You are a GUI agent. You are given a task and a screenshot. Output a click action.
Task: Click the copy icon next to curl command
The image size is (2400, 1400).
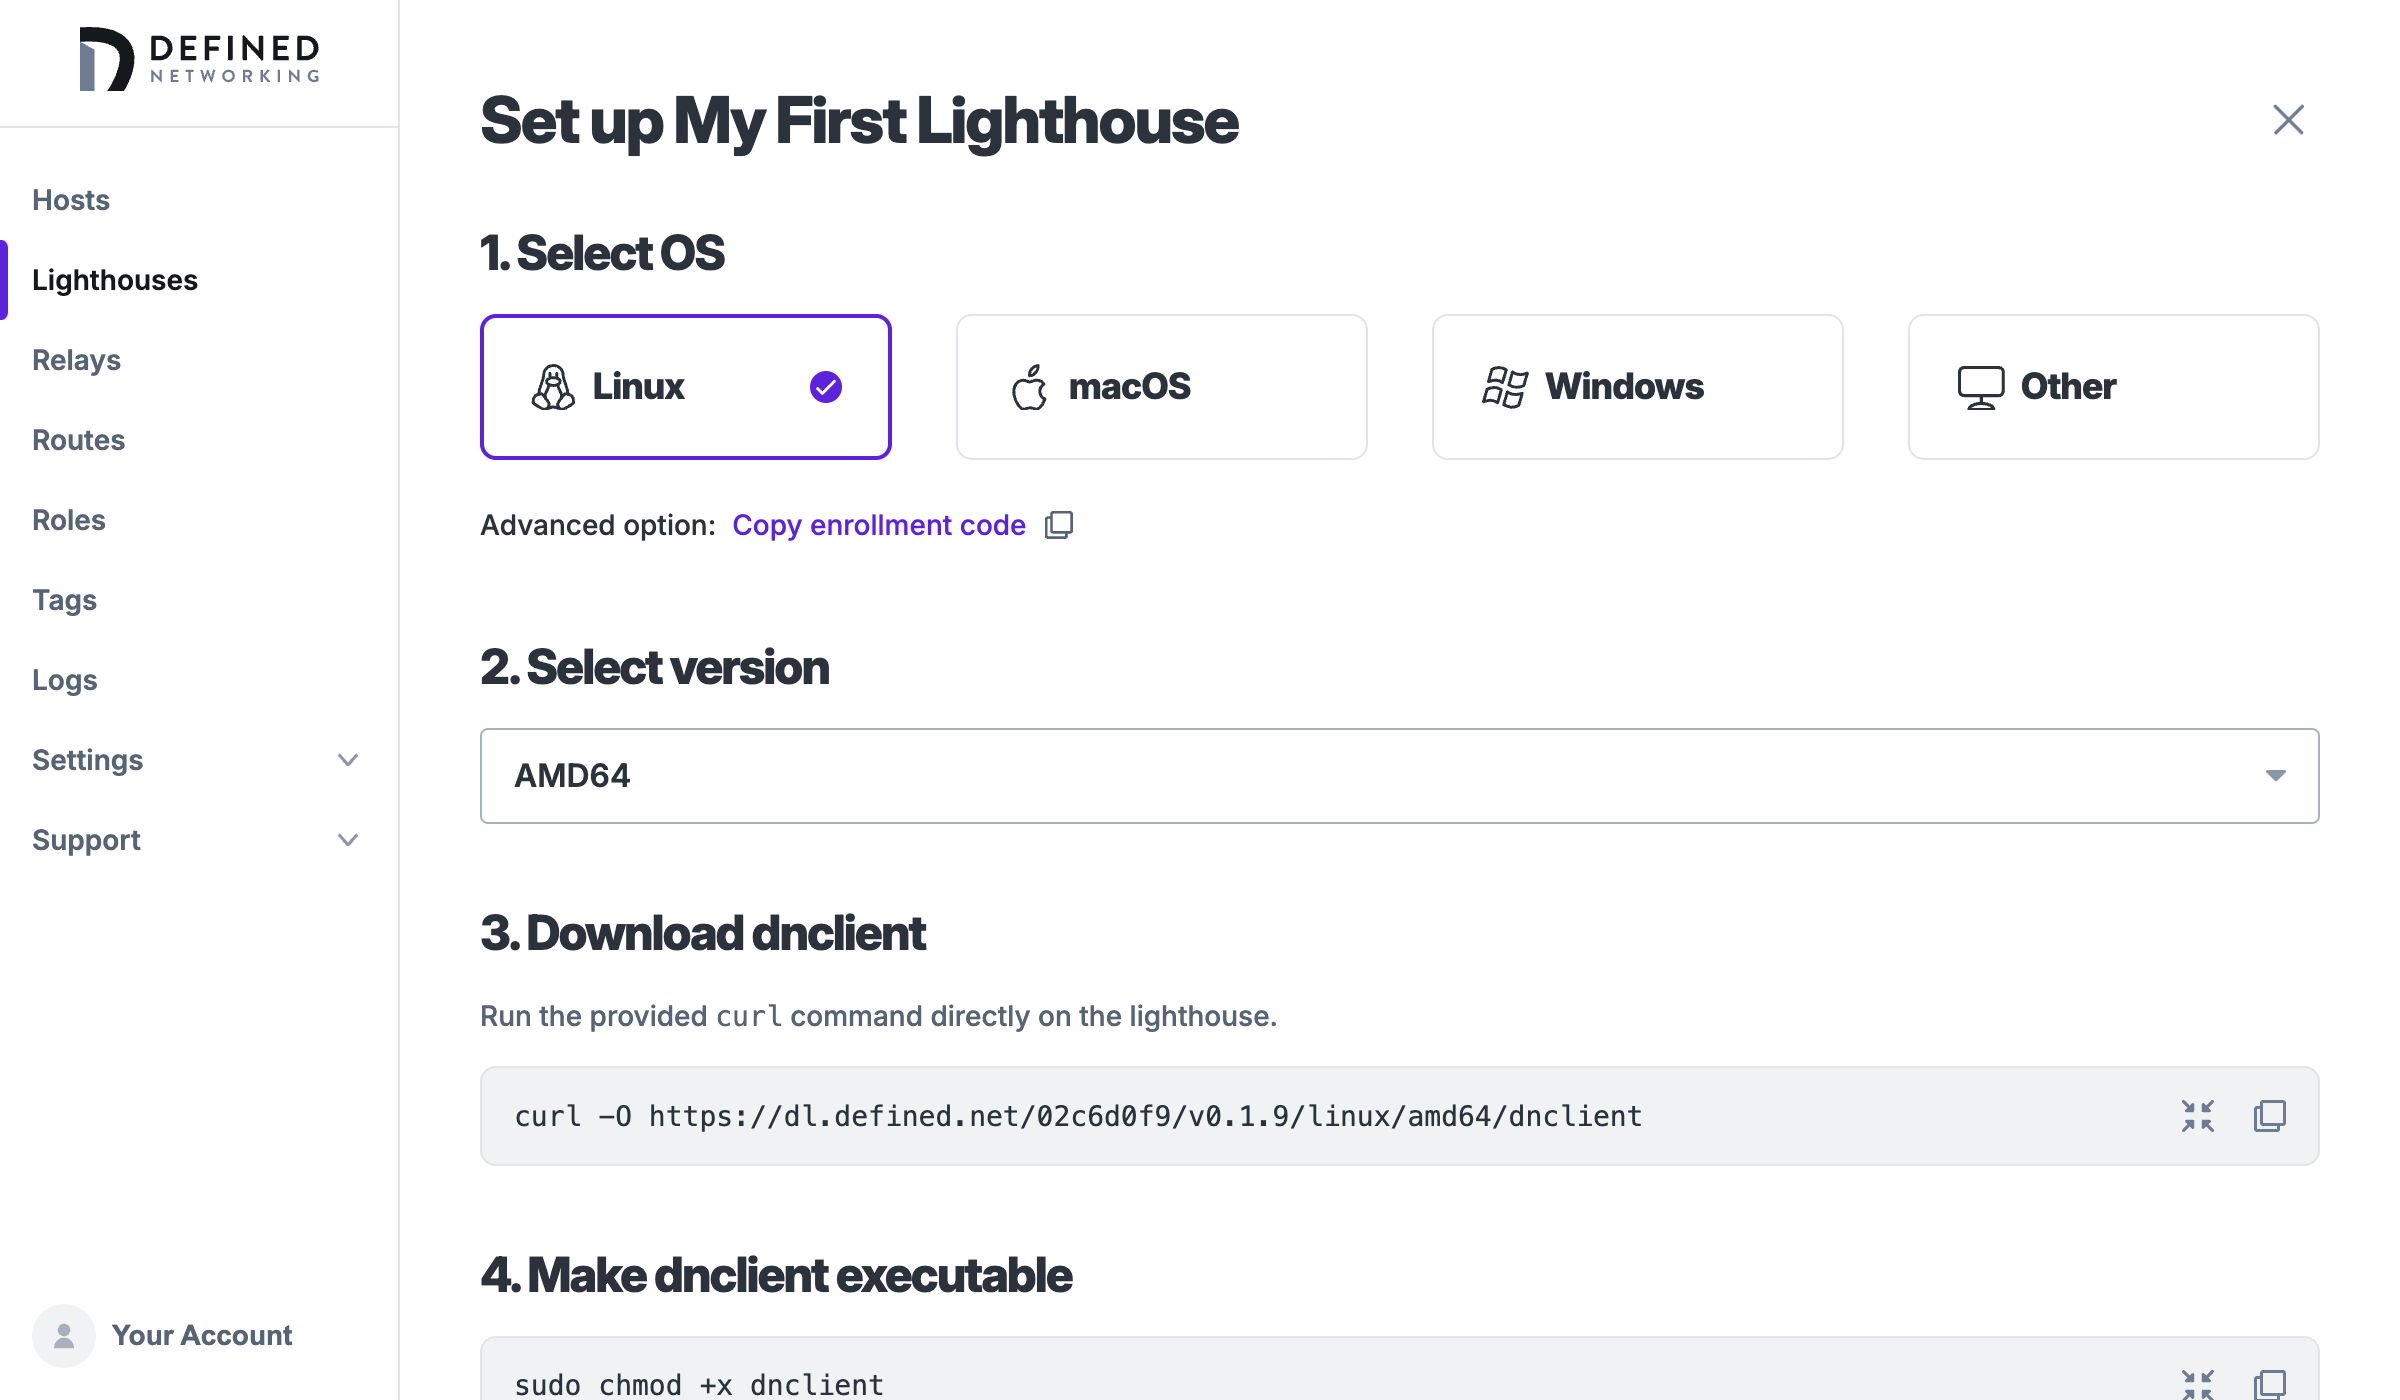tap(2270, 1115)
